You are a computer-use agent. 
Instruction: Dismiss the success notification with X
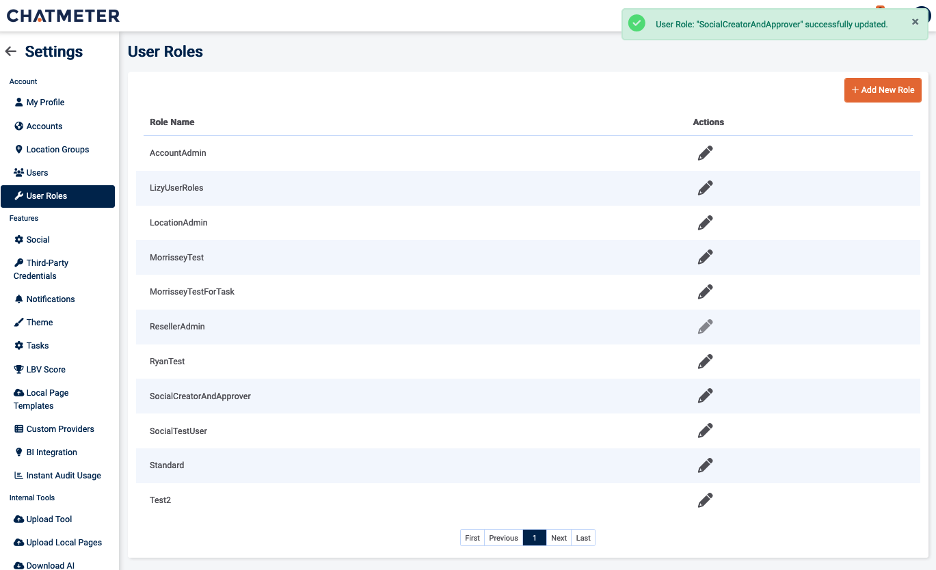(x=915, y=22)
